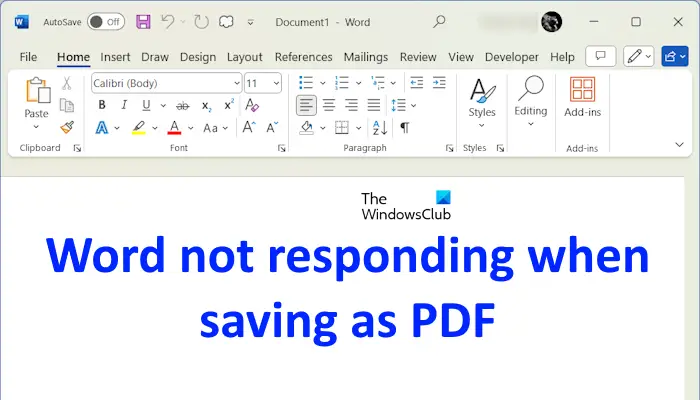This screenshot has height=400, width=700.
Task: Apply Subscript formatting
Action: point(206,106)
